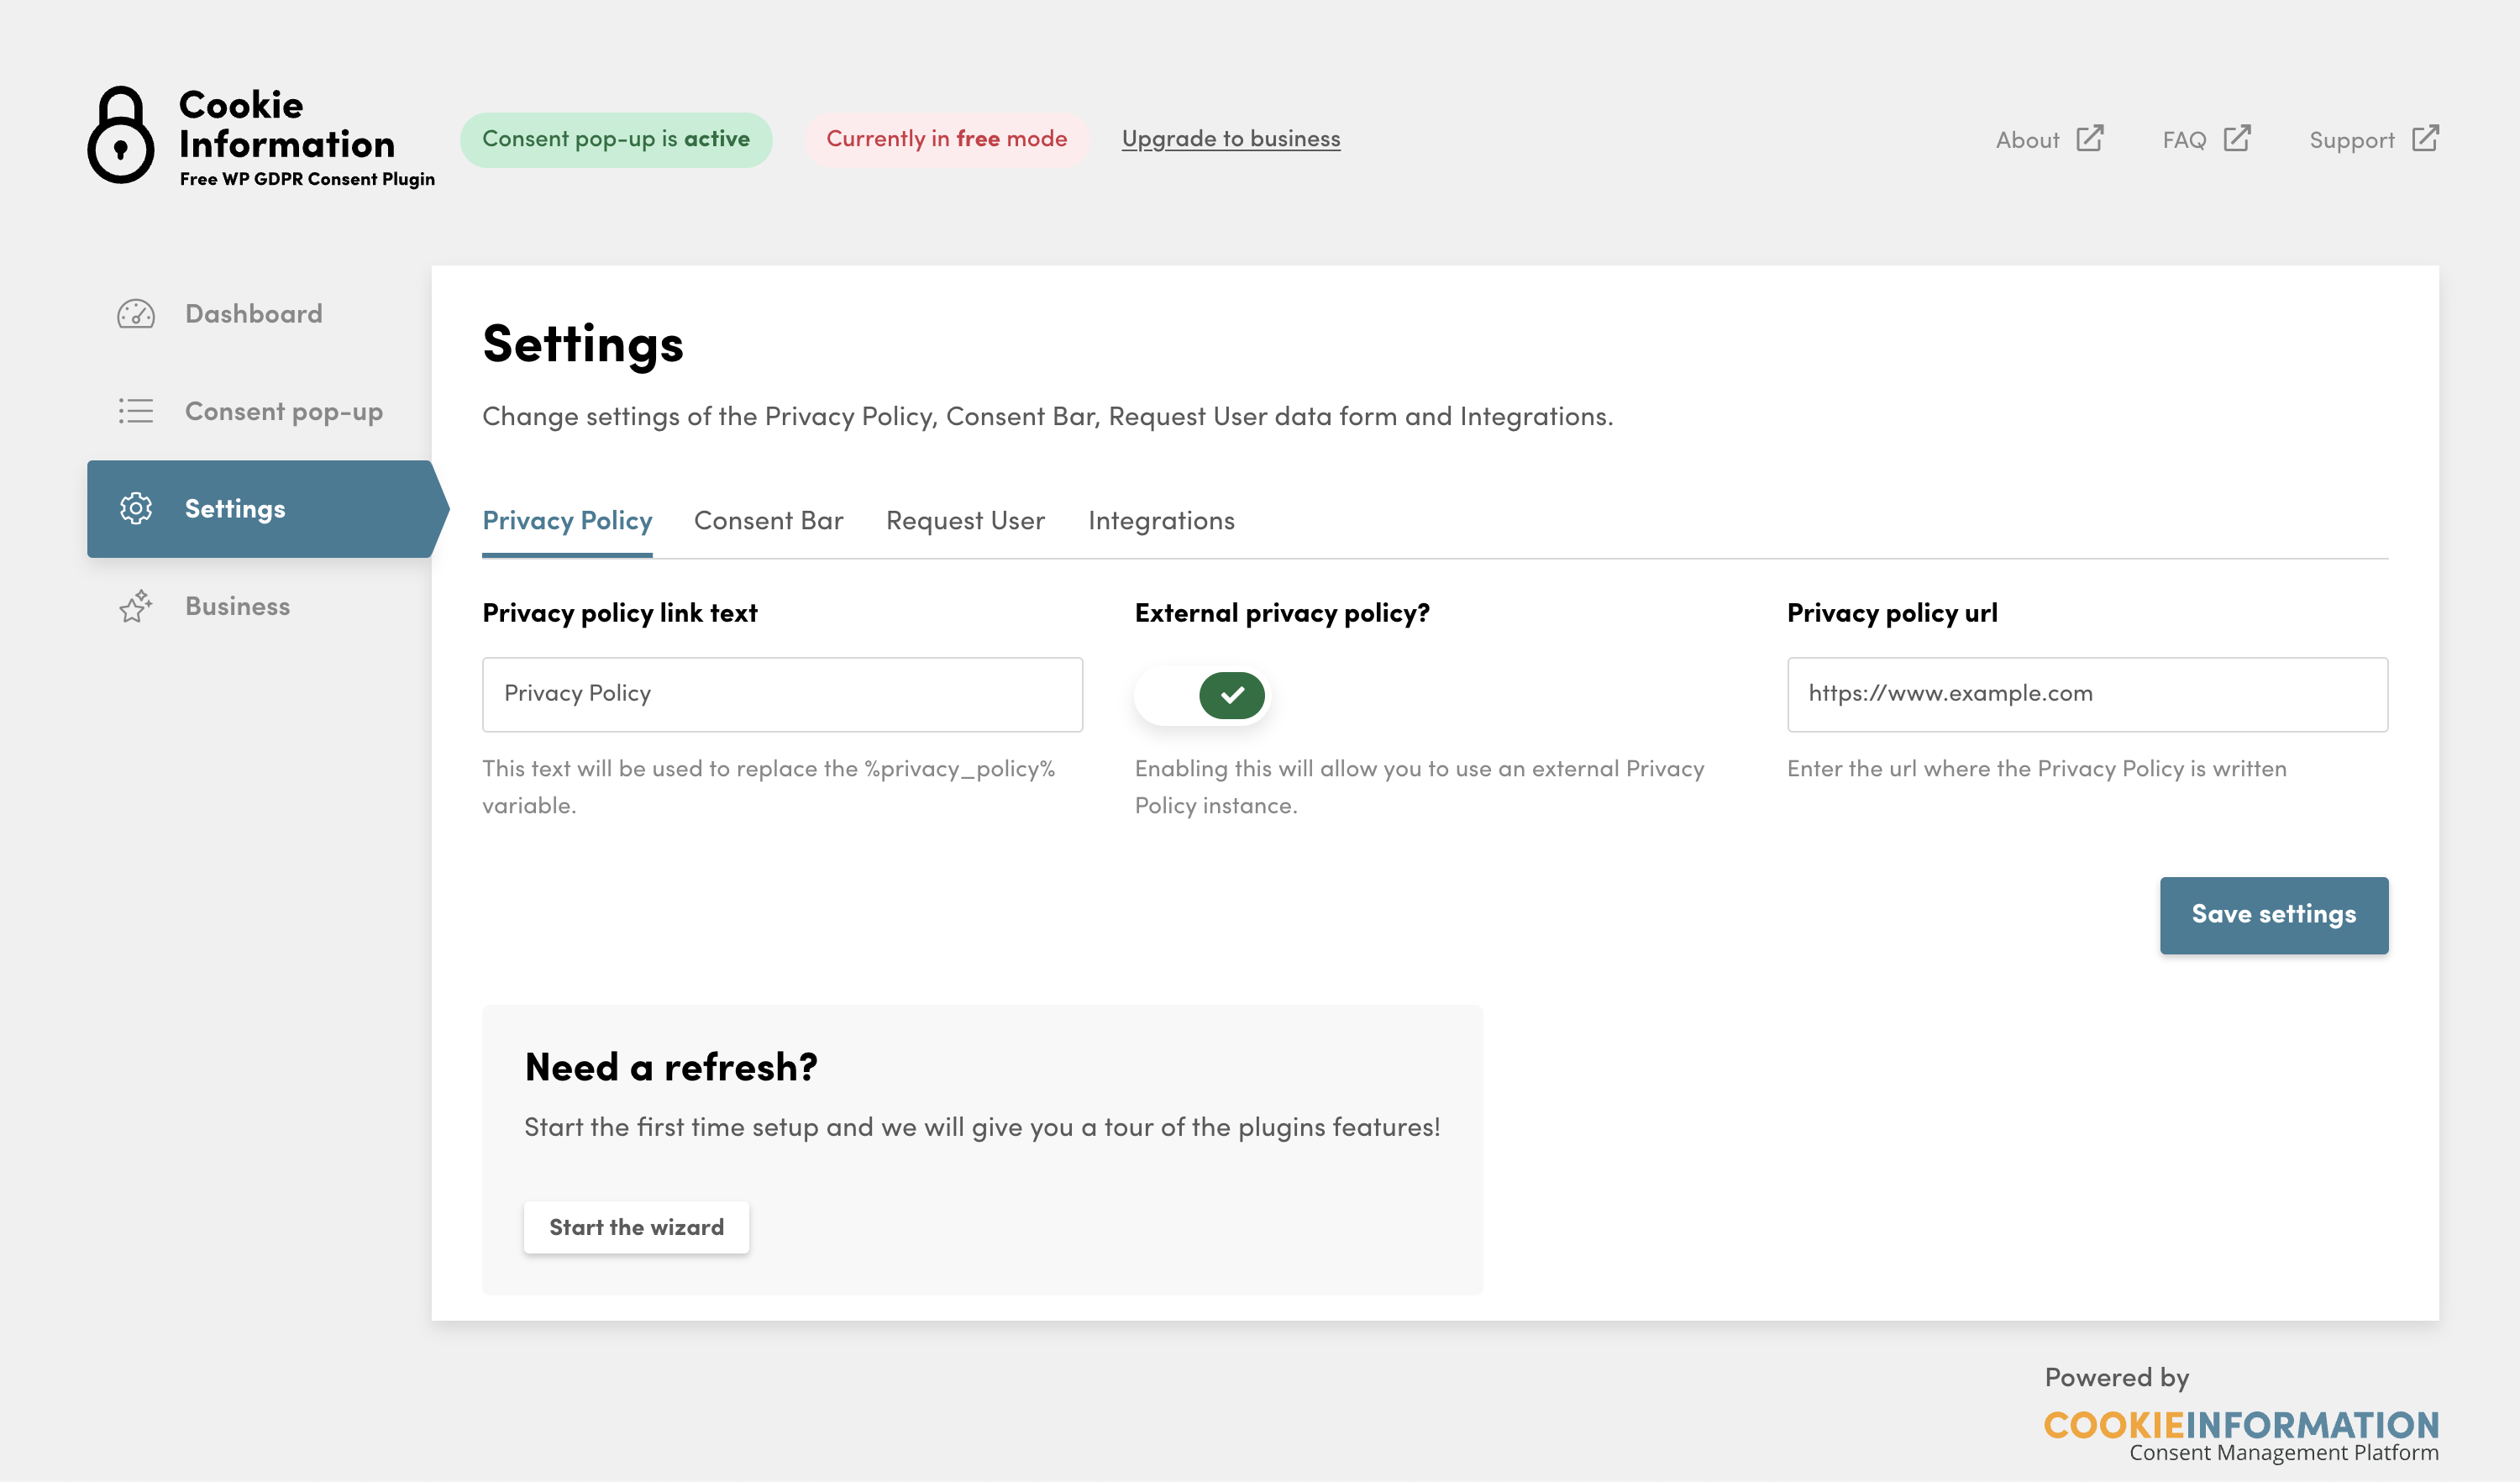Click the Cookie Information padlock logo
Image resolution: width=2520 pixels, height=1482 pixels.
point(120,136)
